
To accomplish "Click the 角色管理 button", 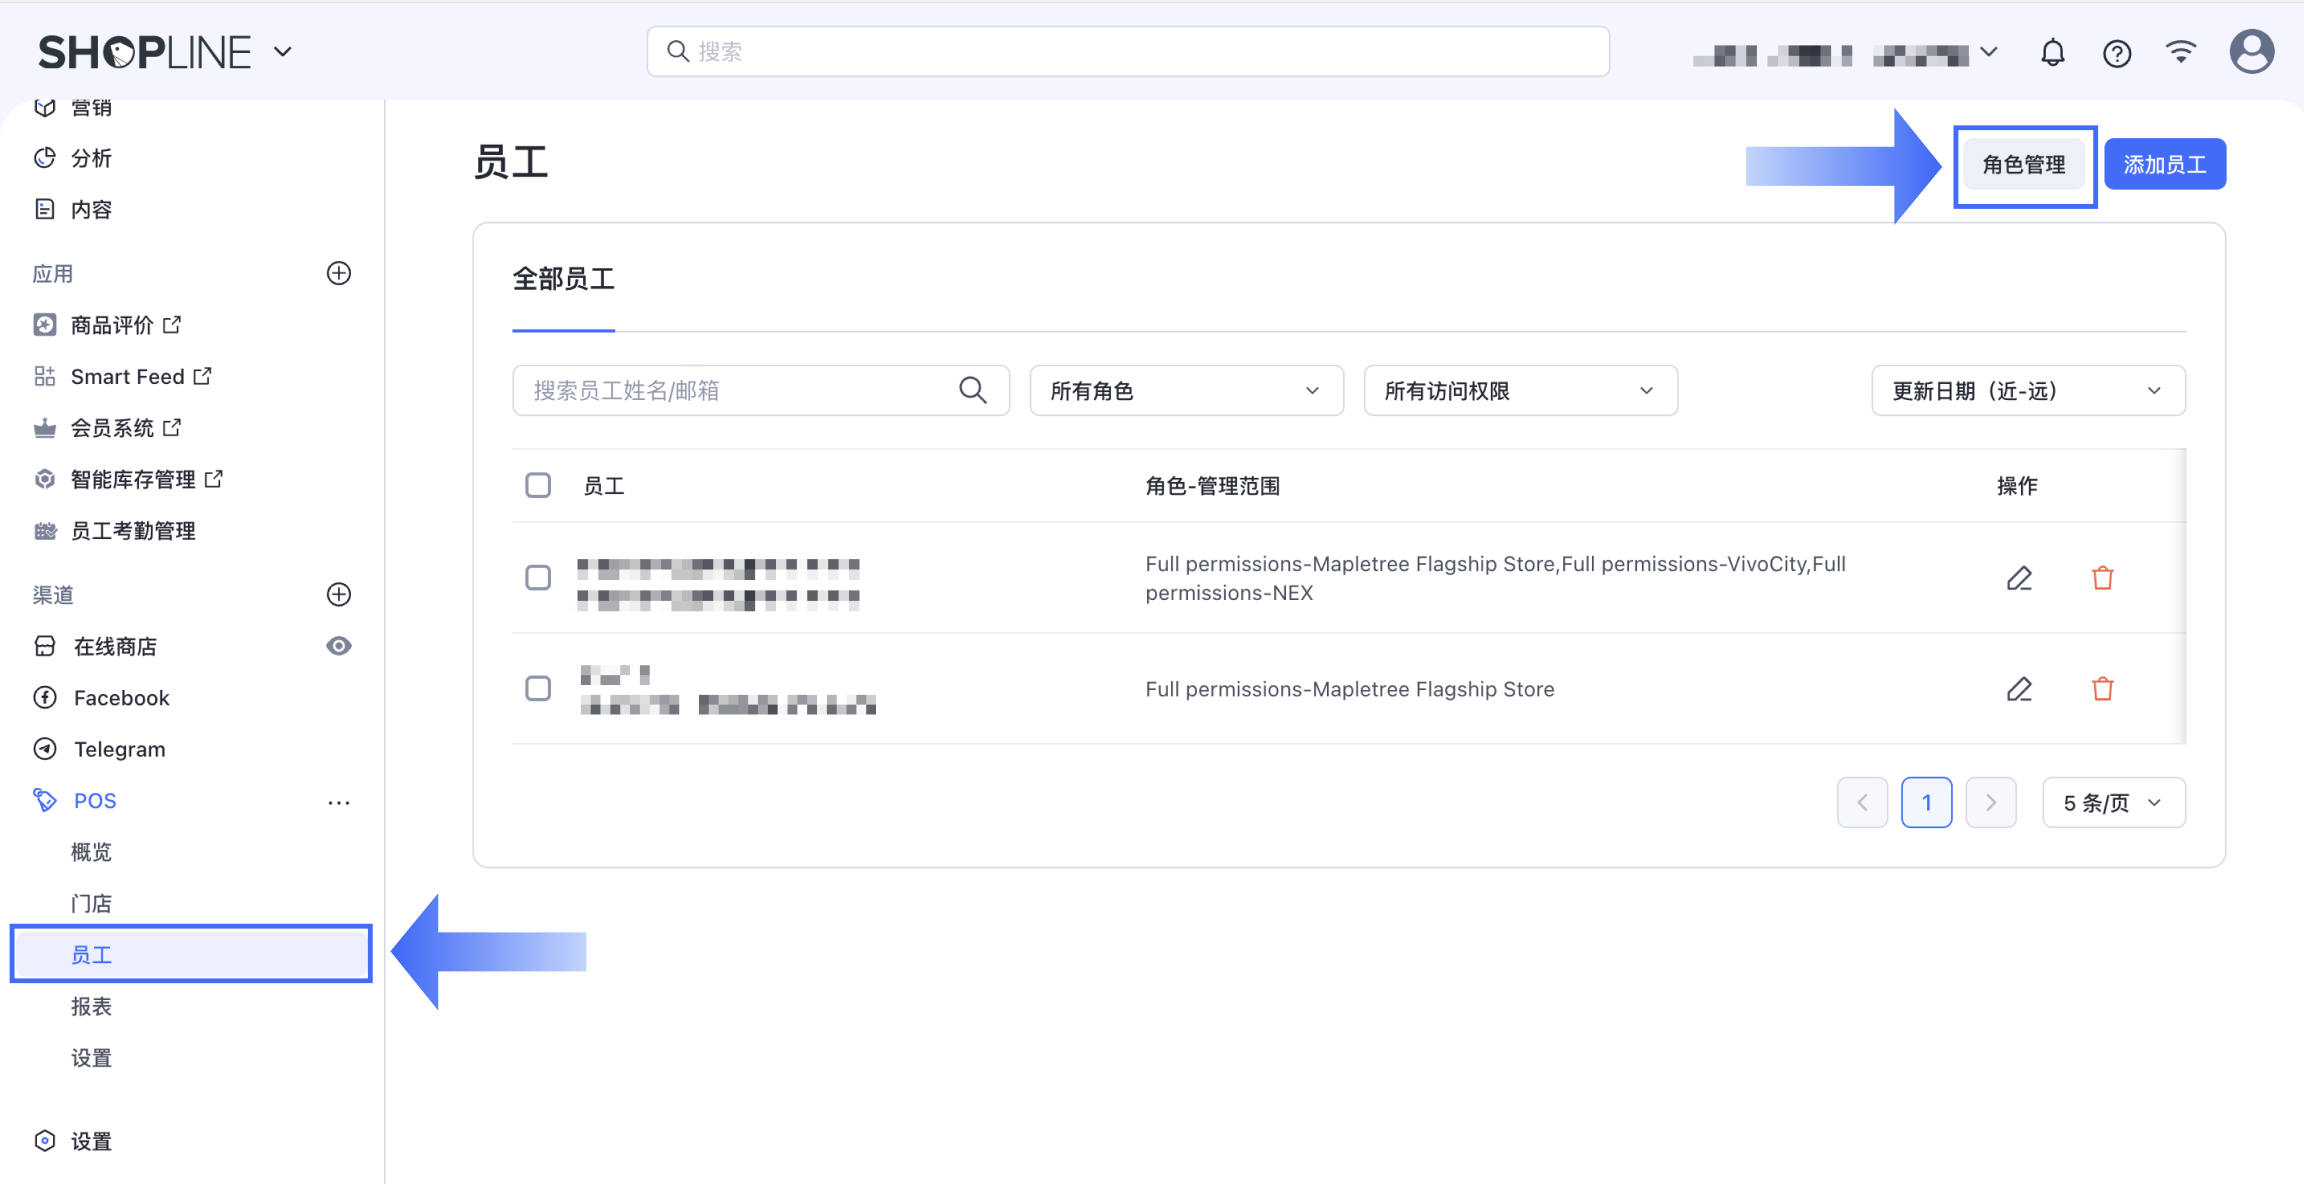I will [x=2024, y=164].
